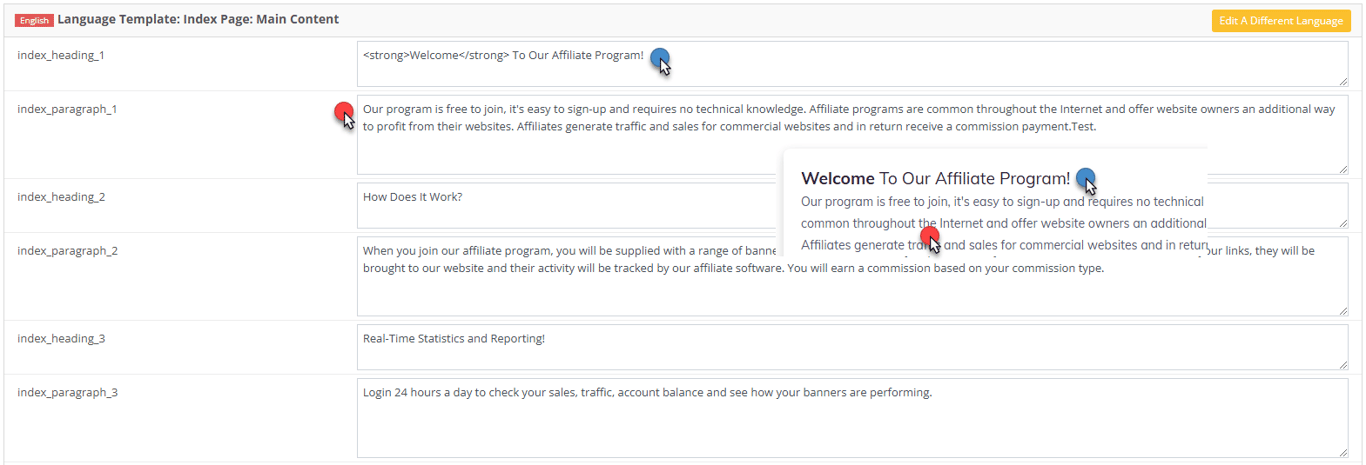Click the resize handle of index_paragraph_2 field

[1342, 310]
